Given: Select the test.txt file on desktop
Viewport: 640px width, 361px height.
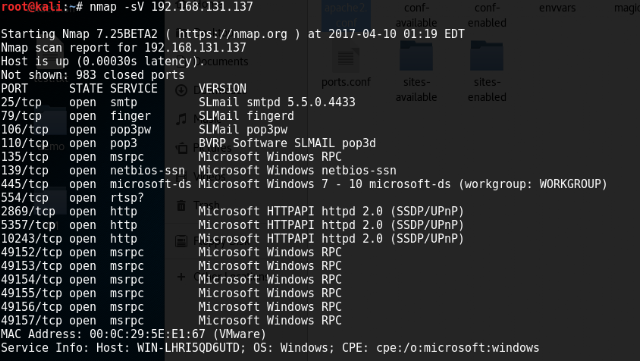Looking at the screenshot, I should (51, 61).
